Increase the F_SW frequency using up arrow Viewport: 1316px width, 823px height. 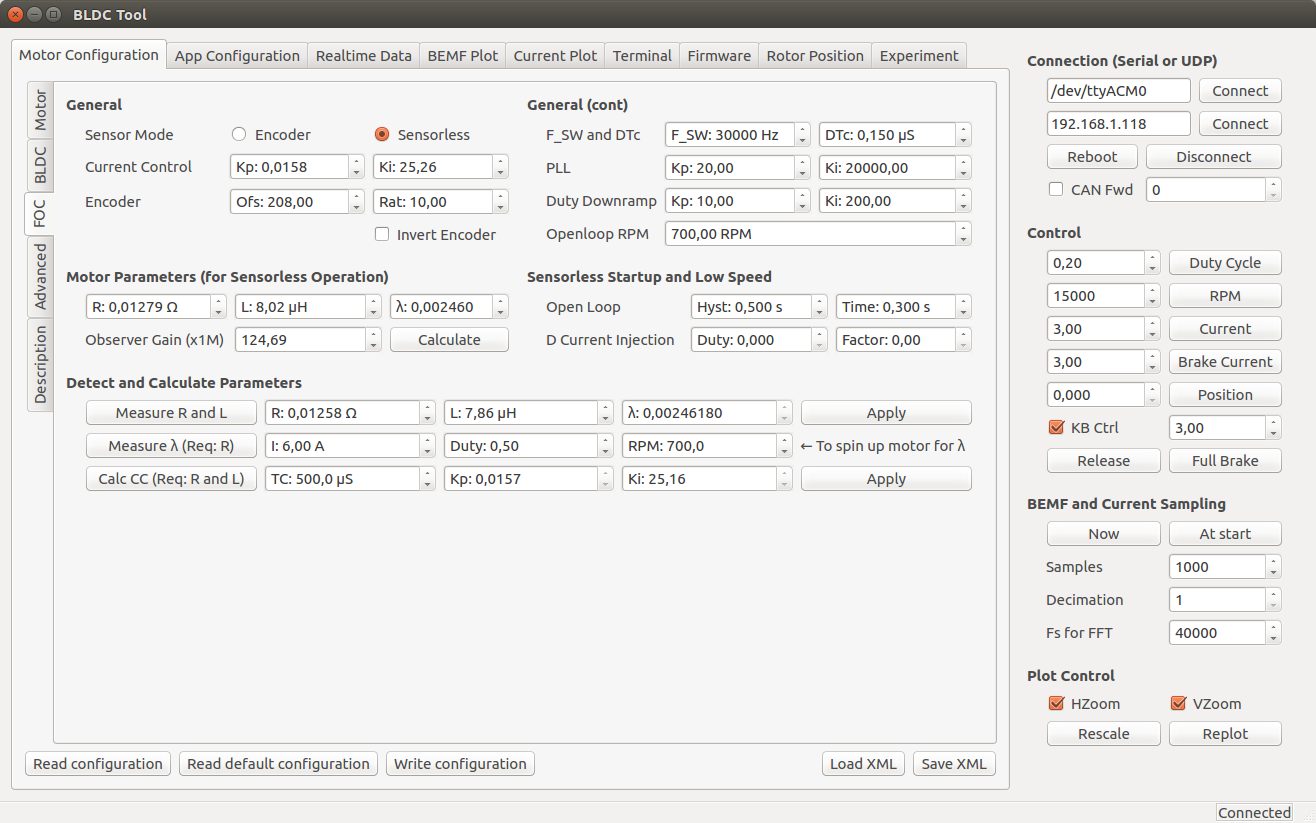click(x=802, y=129)
